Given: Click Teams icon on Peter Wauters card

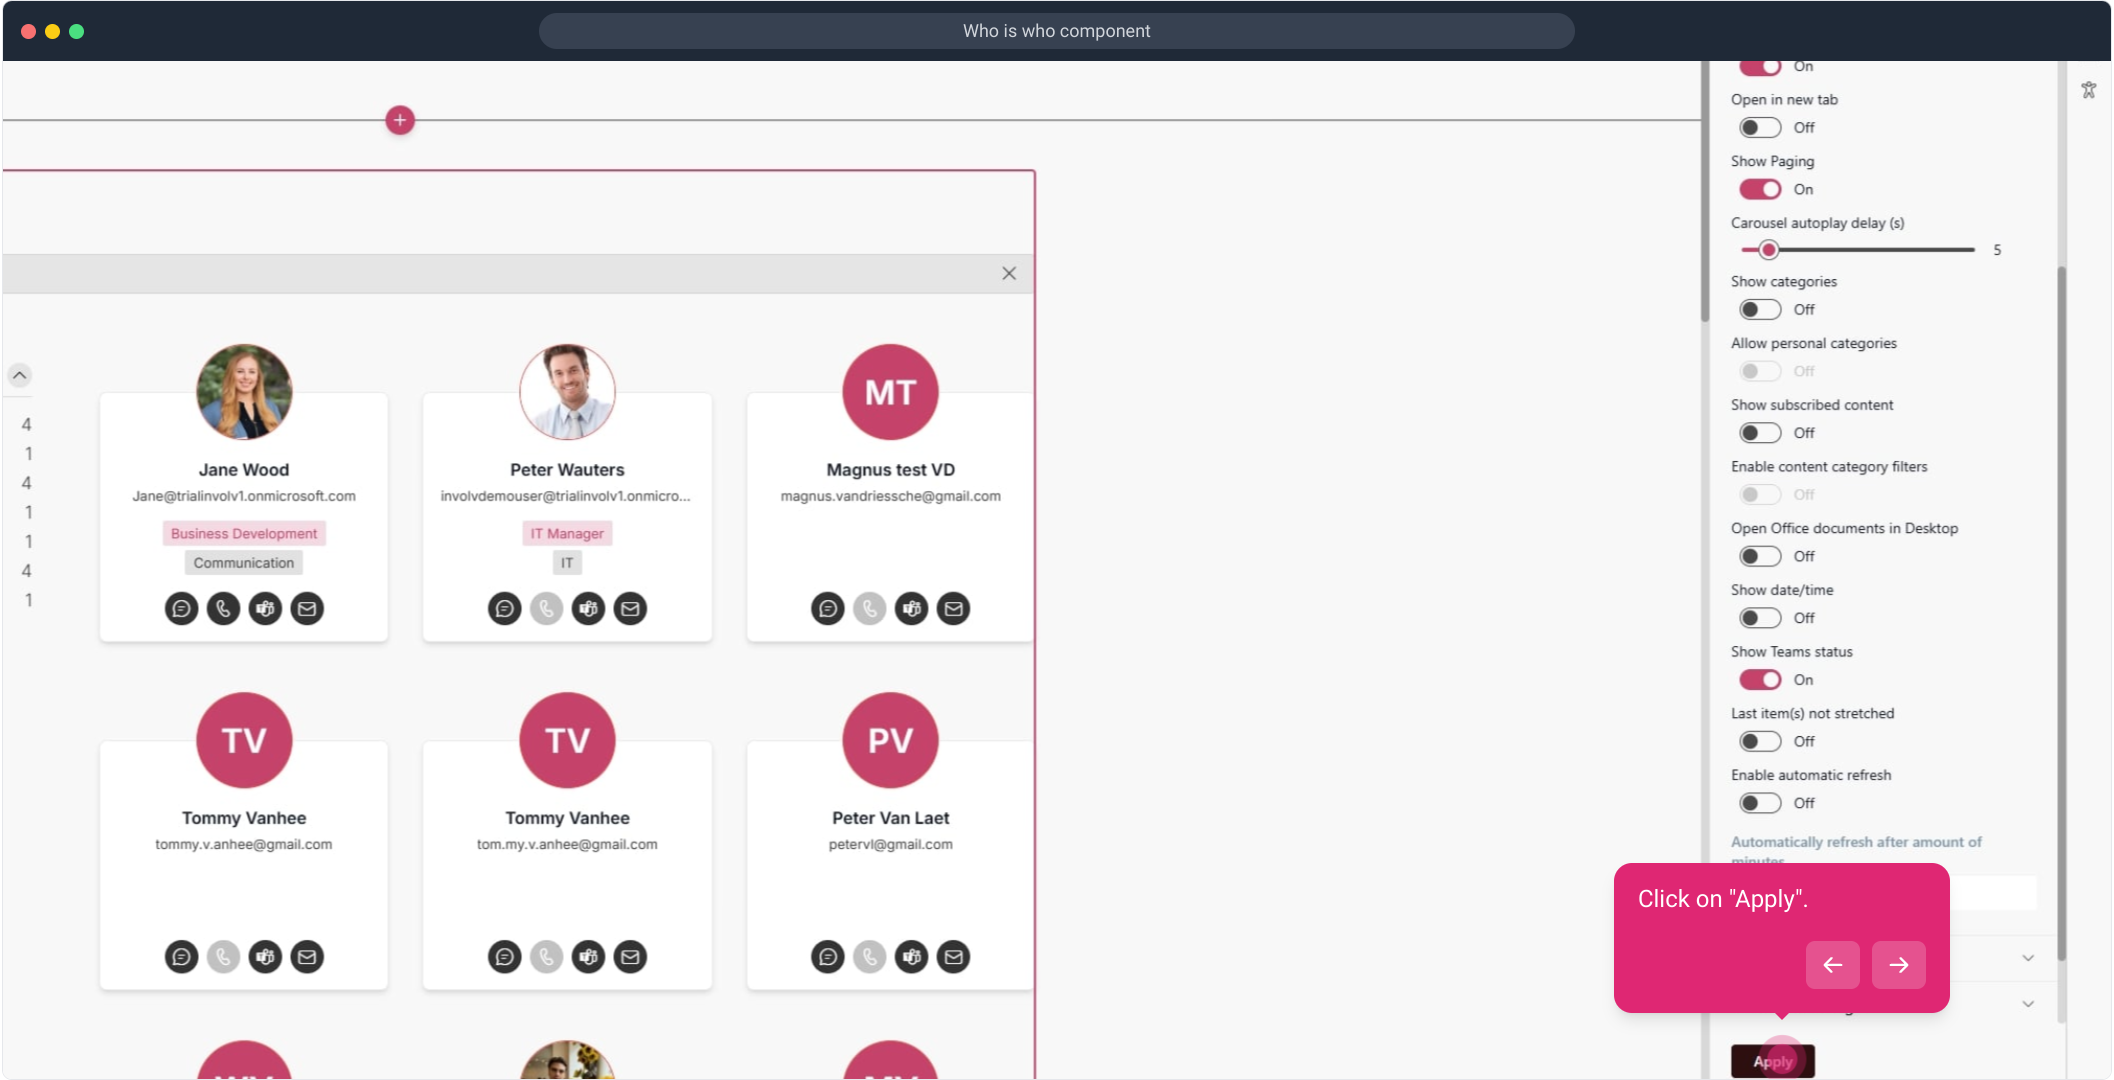Looking at the screenshot, I should pos(588,608).
